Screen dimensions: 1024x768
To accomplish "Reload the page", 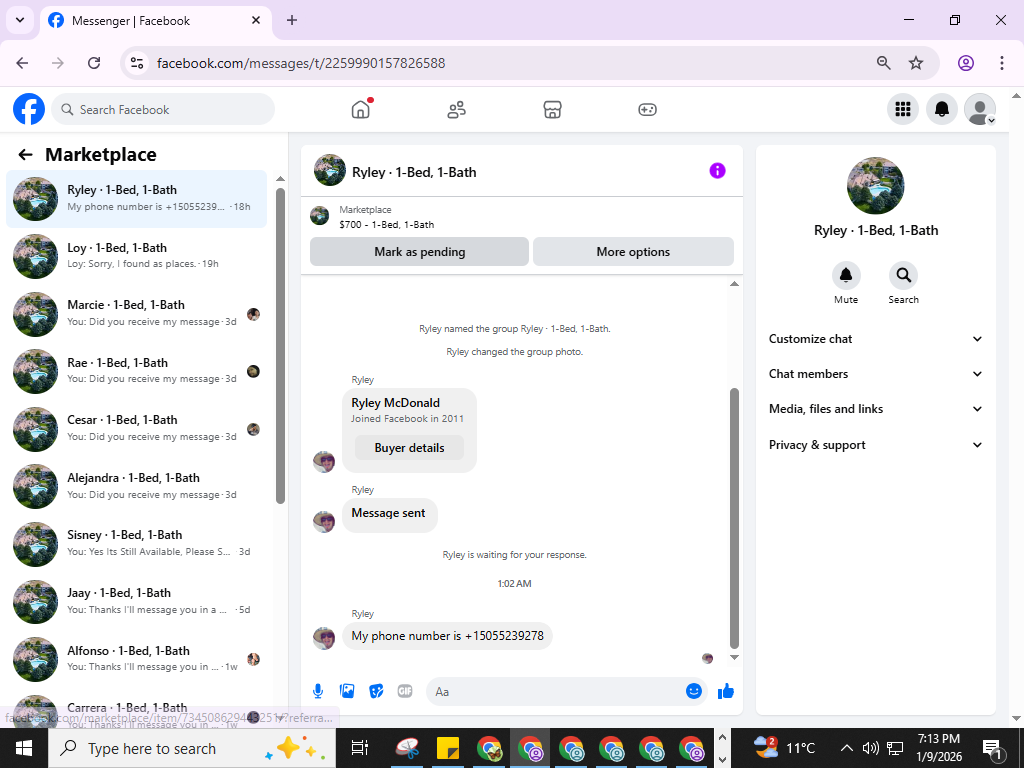I will click(x=94, y=63).
